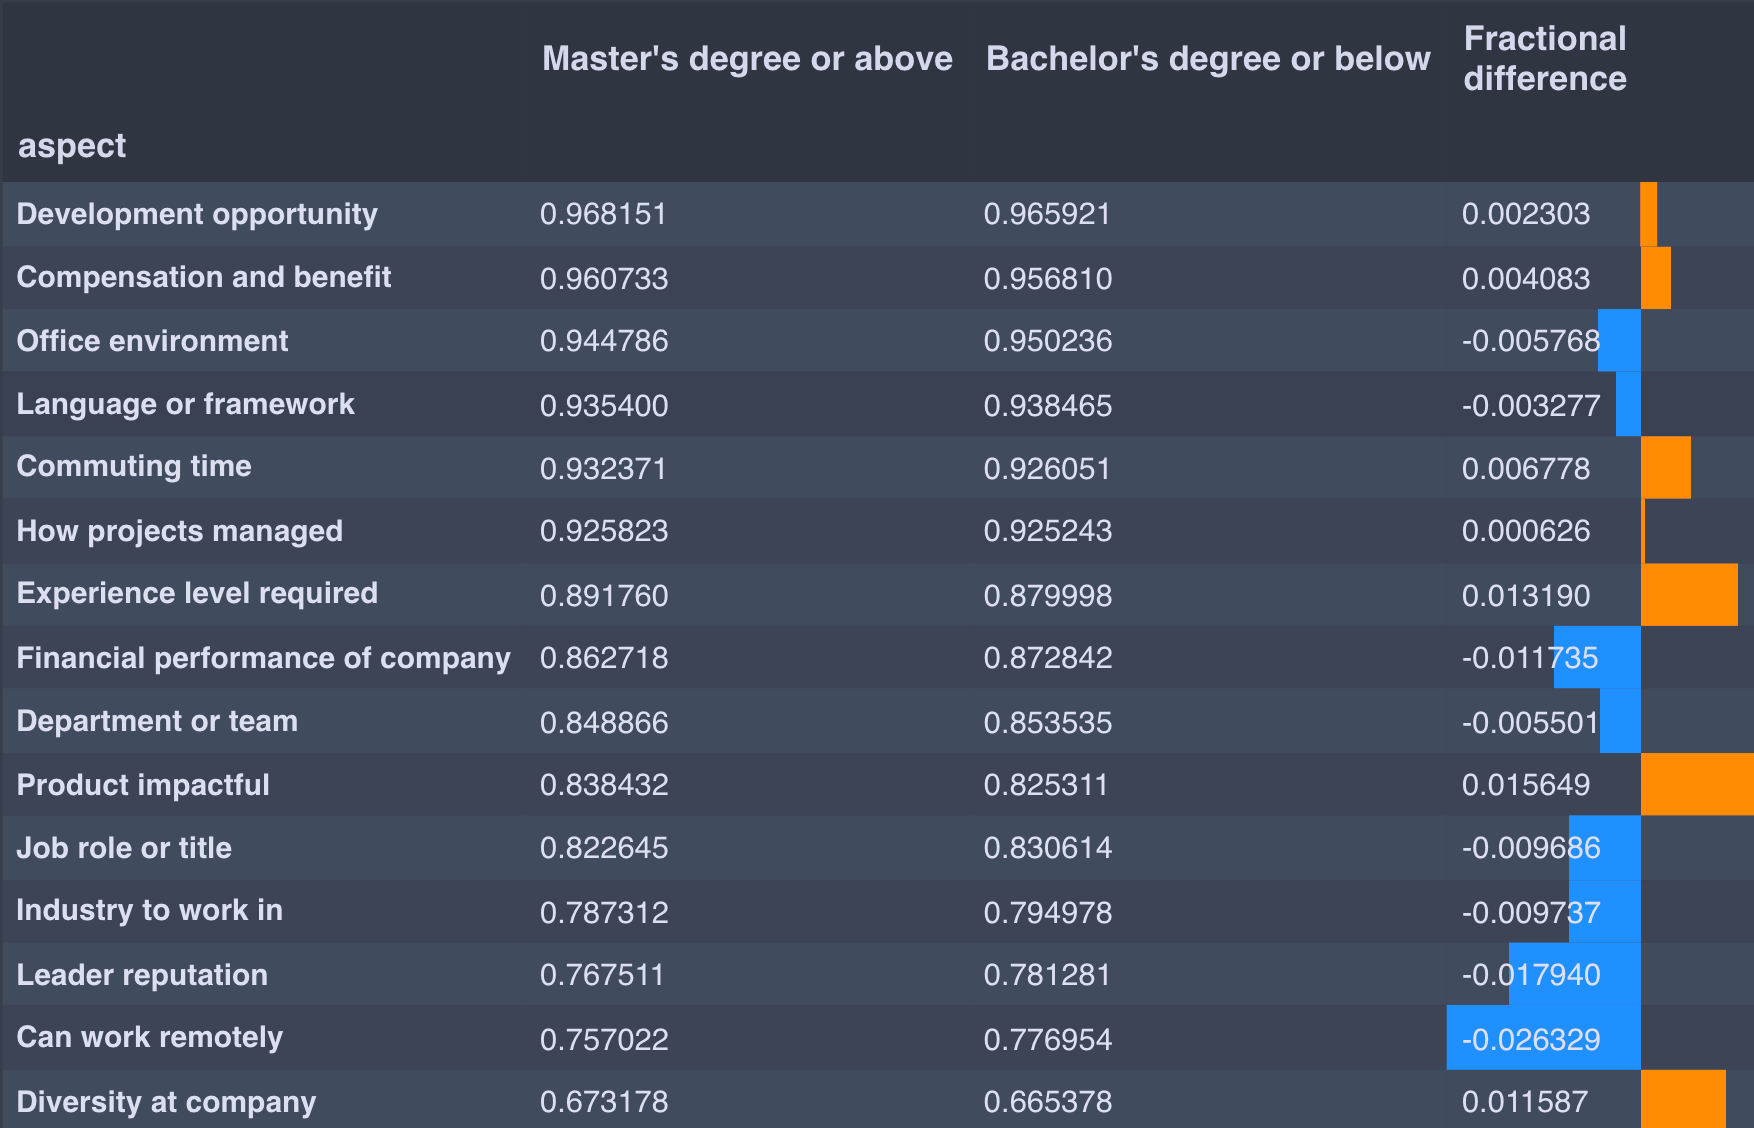Viewport: 1754px width, 1128px height.
Task: Click the value 0.000626 for How projects managed
Action: coord(1526,531)
